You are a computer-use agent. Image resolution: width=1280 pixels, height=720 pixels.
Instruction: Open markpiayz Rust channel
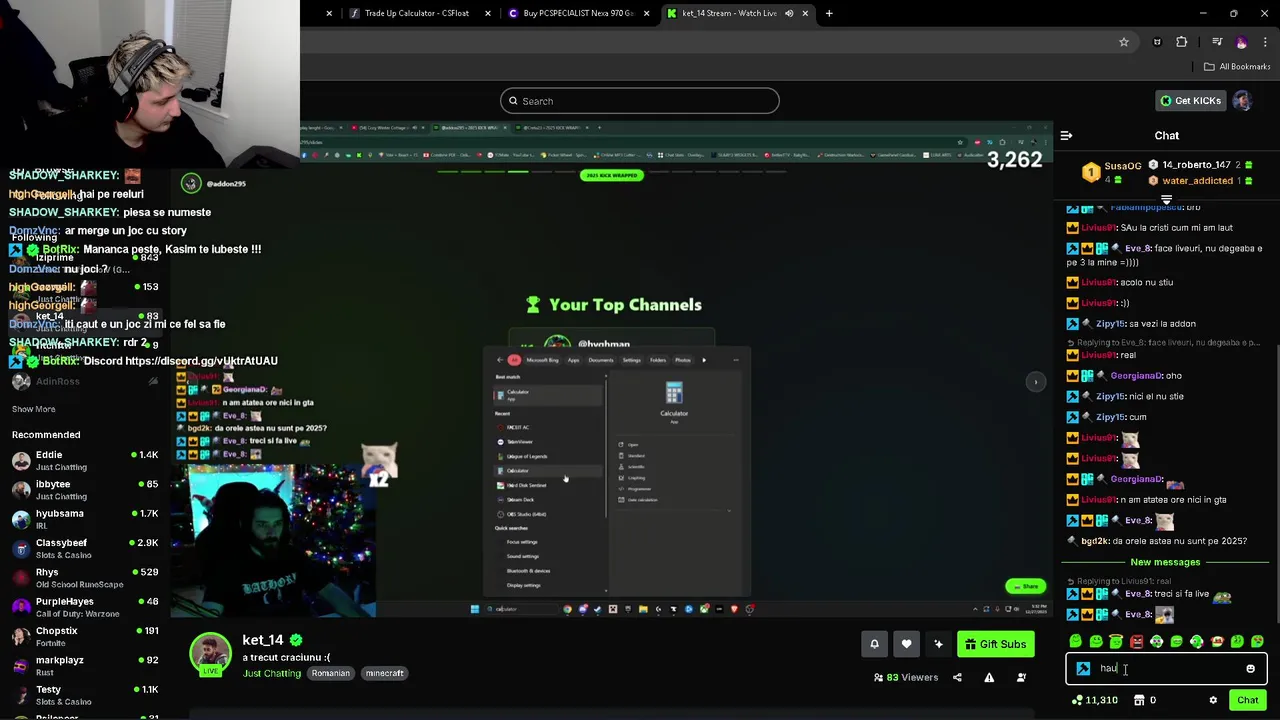click(84, 666)
